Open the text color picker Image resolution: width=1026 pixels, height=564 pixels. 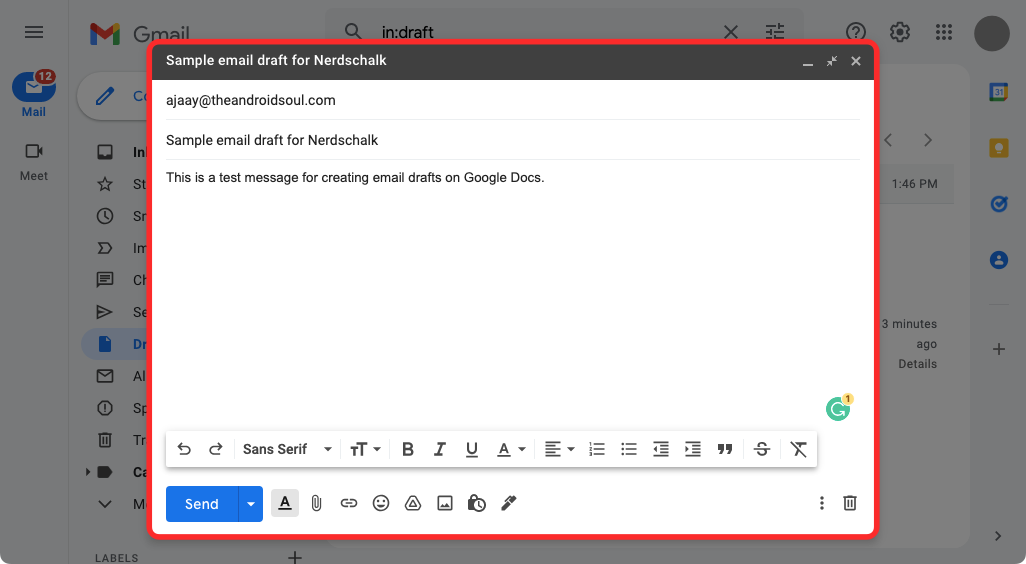click(511, 449)
